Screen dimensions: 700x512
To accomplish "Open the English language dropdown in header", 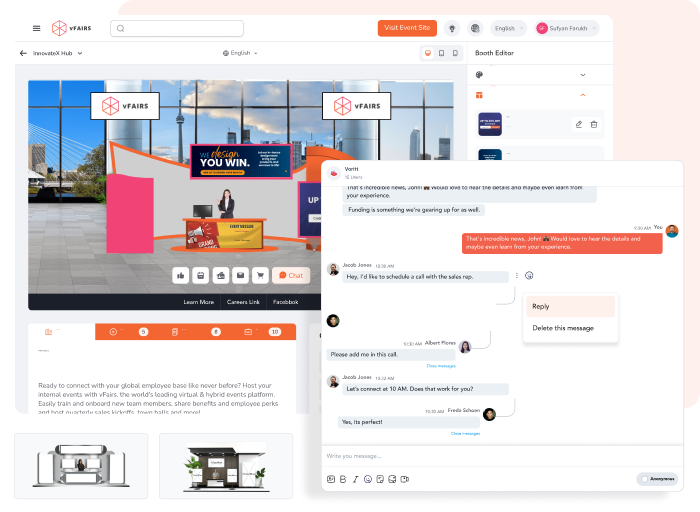I will point(508,28).
